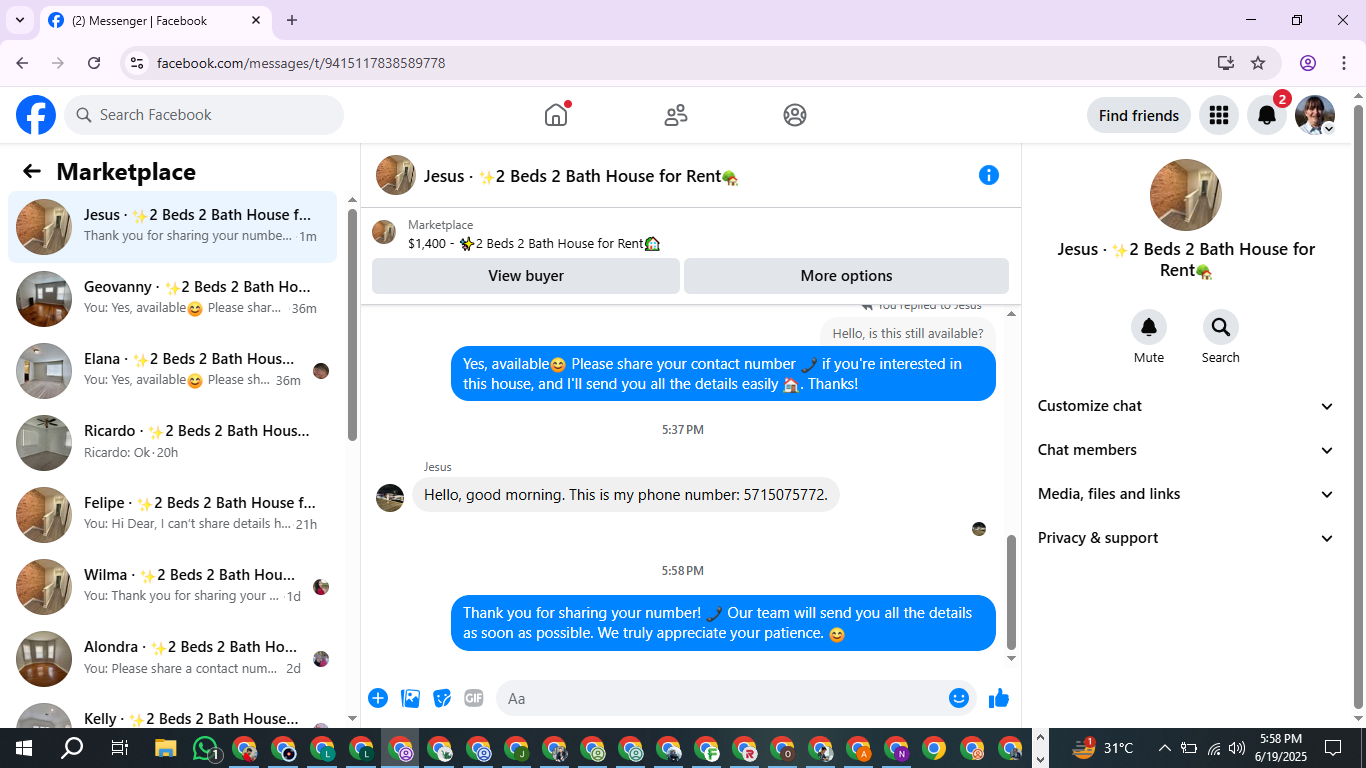Click large Jesus listing profile photo

pyautogui.click(x=1186, y=195)
